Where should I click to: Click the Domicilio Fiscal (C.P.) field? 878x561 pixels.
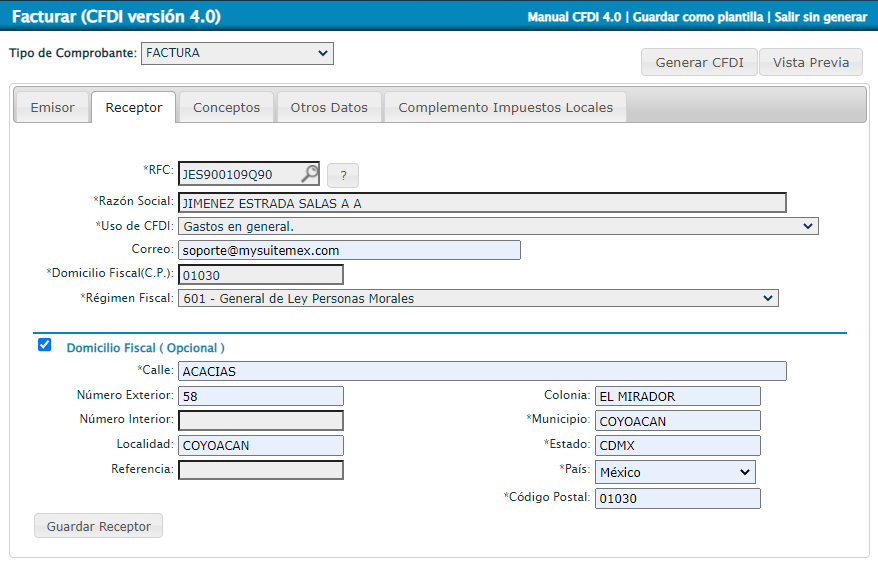click(261, 275)
